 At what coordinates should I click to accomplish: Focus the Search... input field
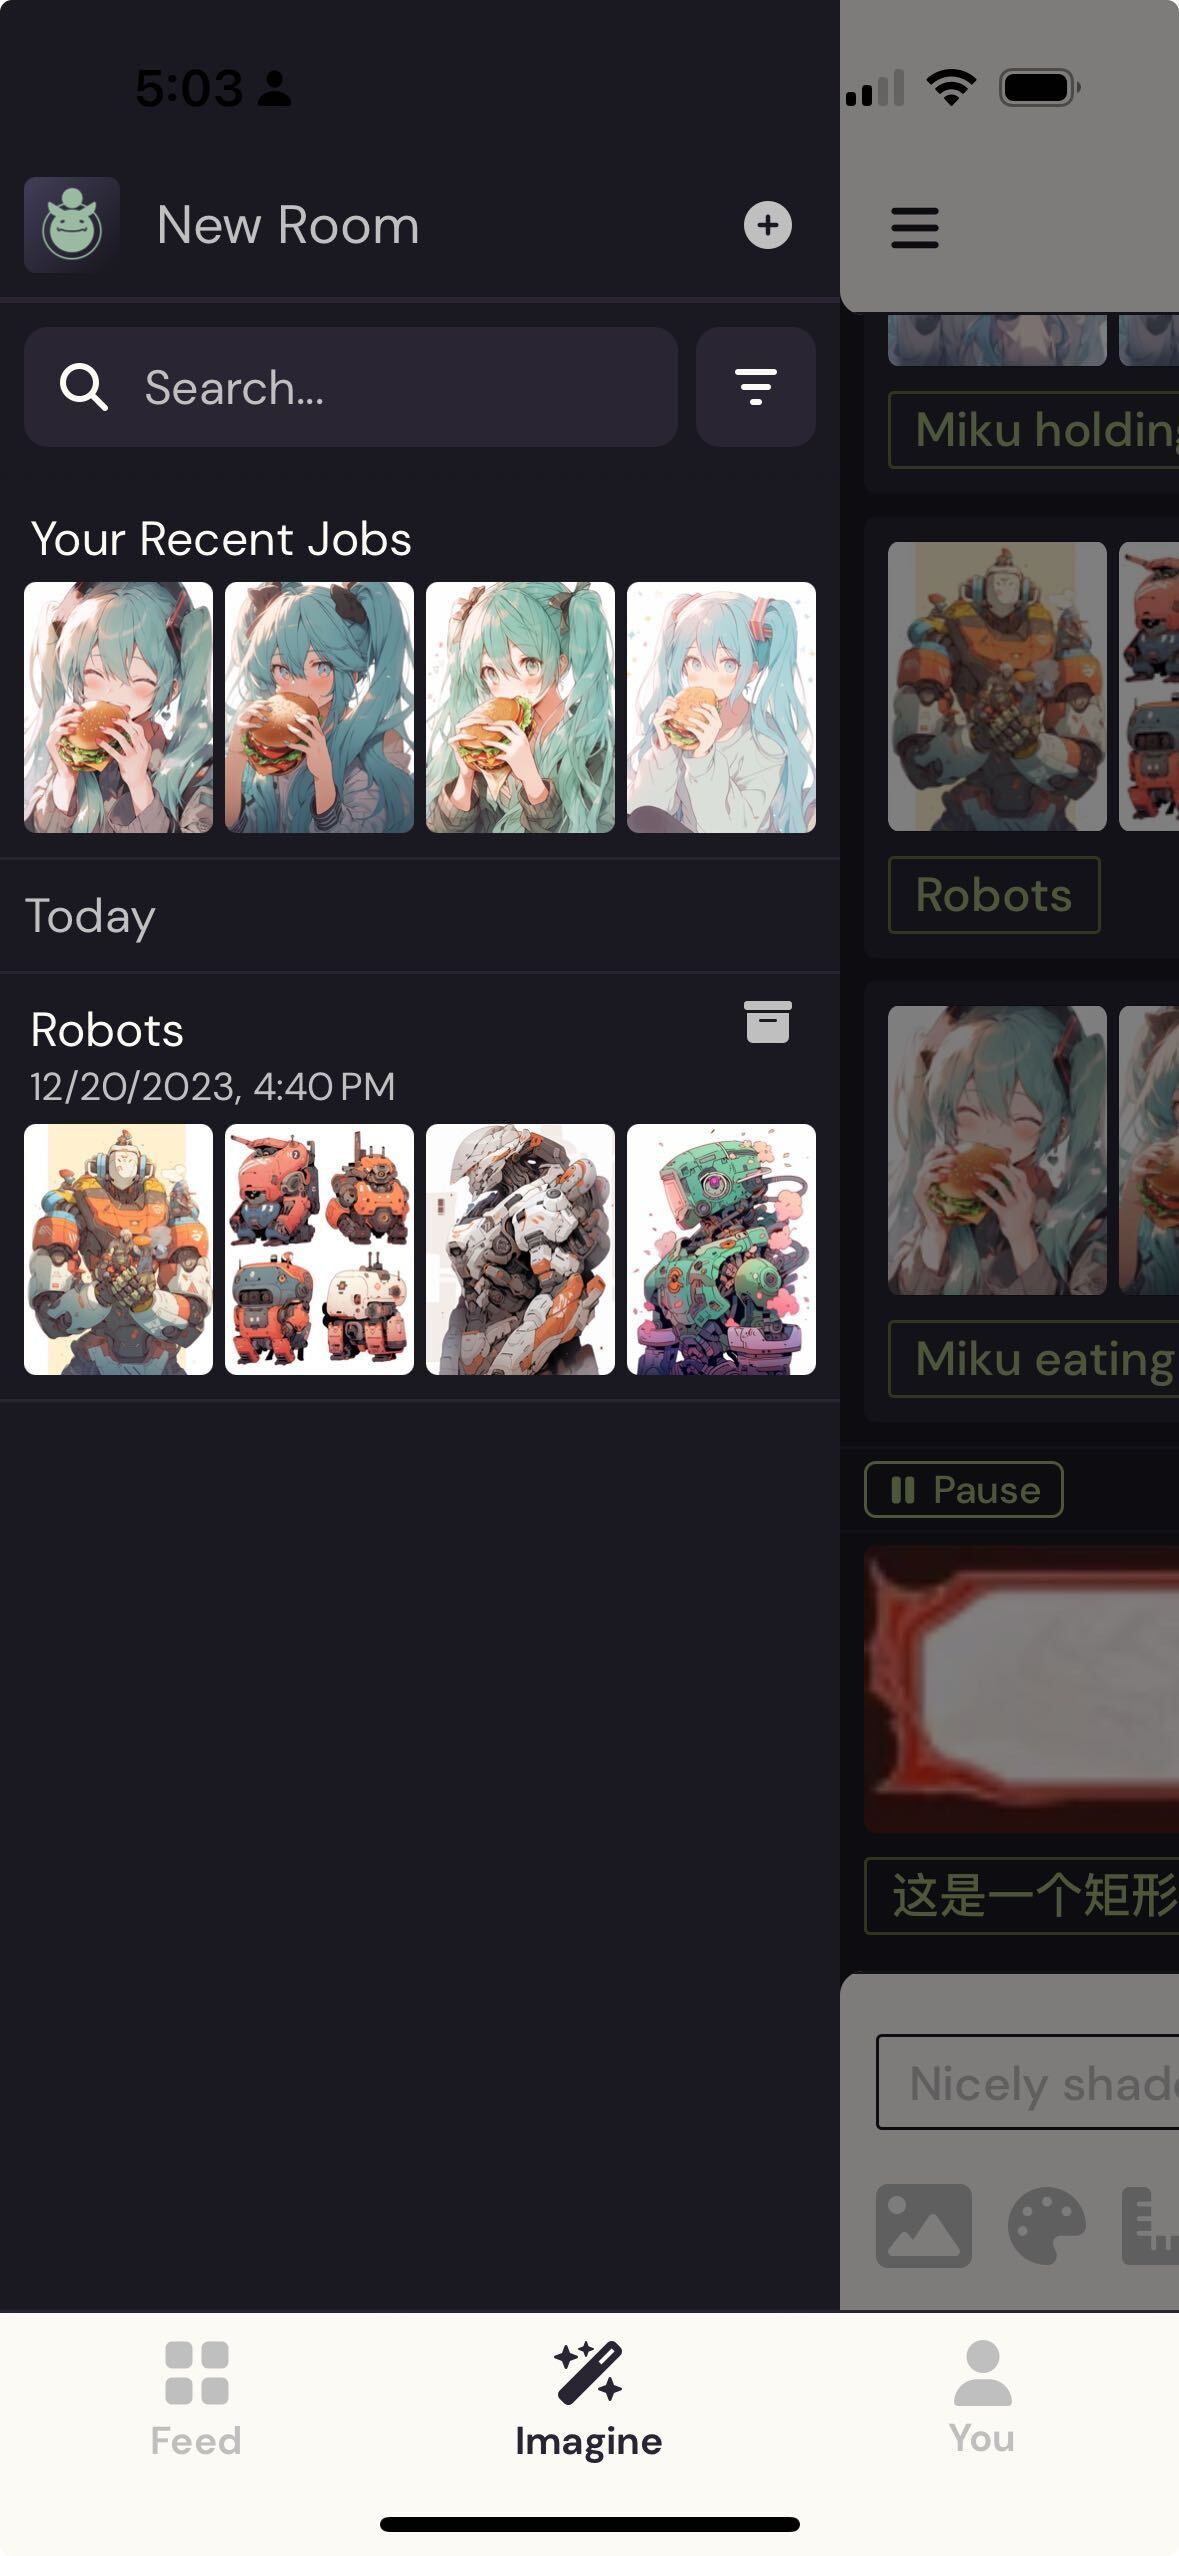click(x=351, y=387)
